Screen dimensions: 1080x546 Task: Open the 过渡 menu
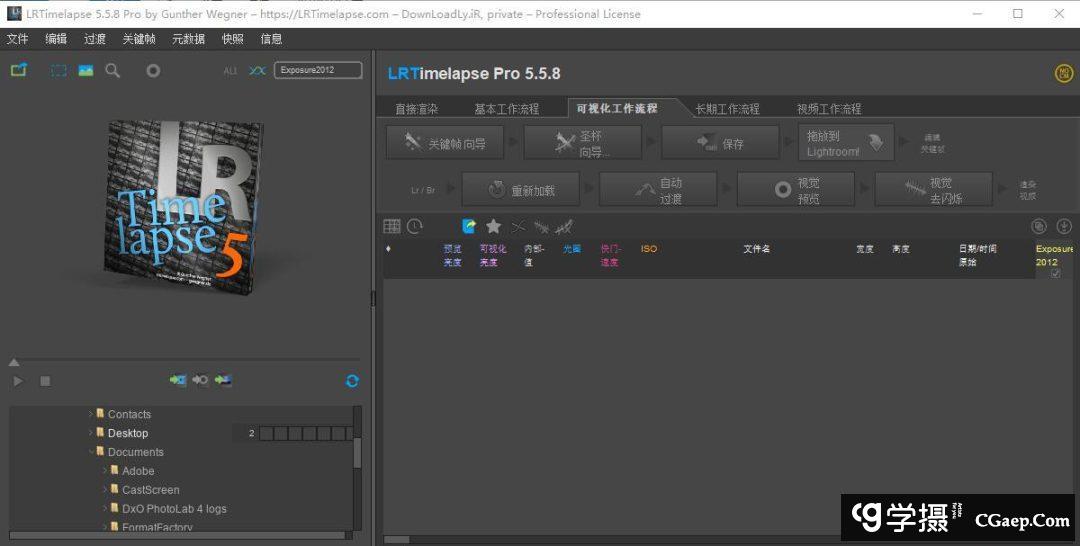click(x=95, y=39)
